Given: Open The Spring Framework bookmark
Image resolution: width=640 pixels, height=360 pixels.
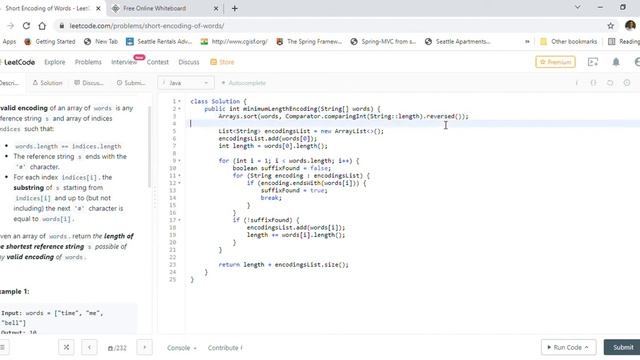Looking at the screenshot, I should pos(309,42).
